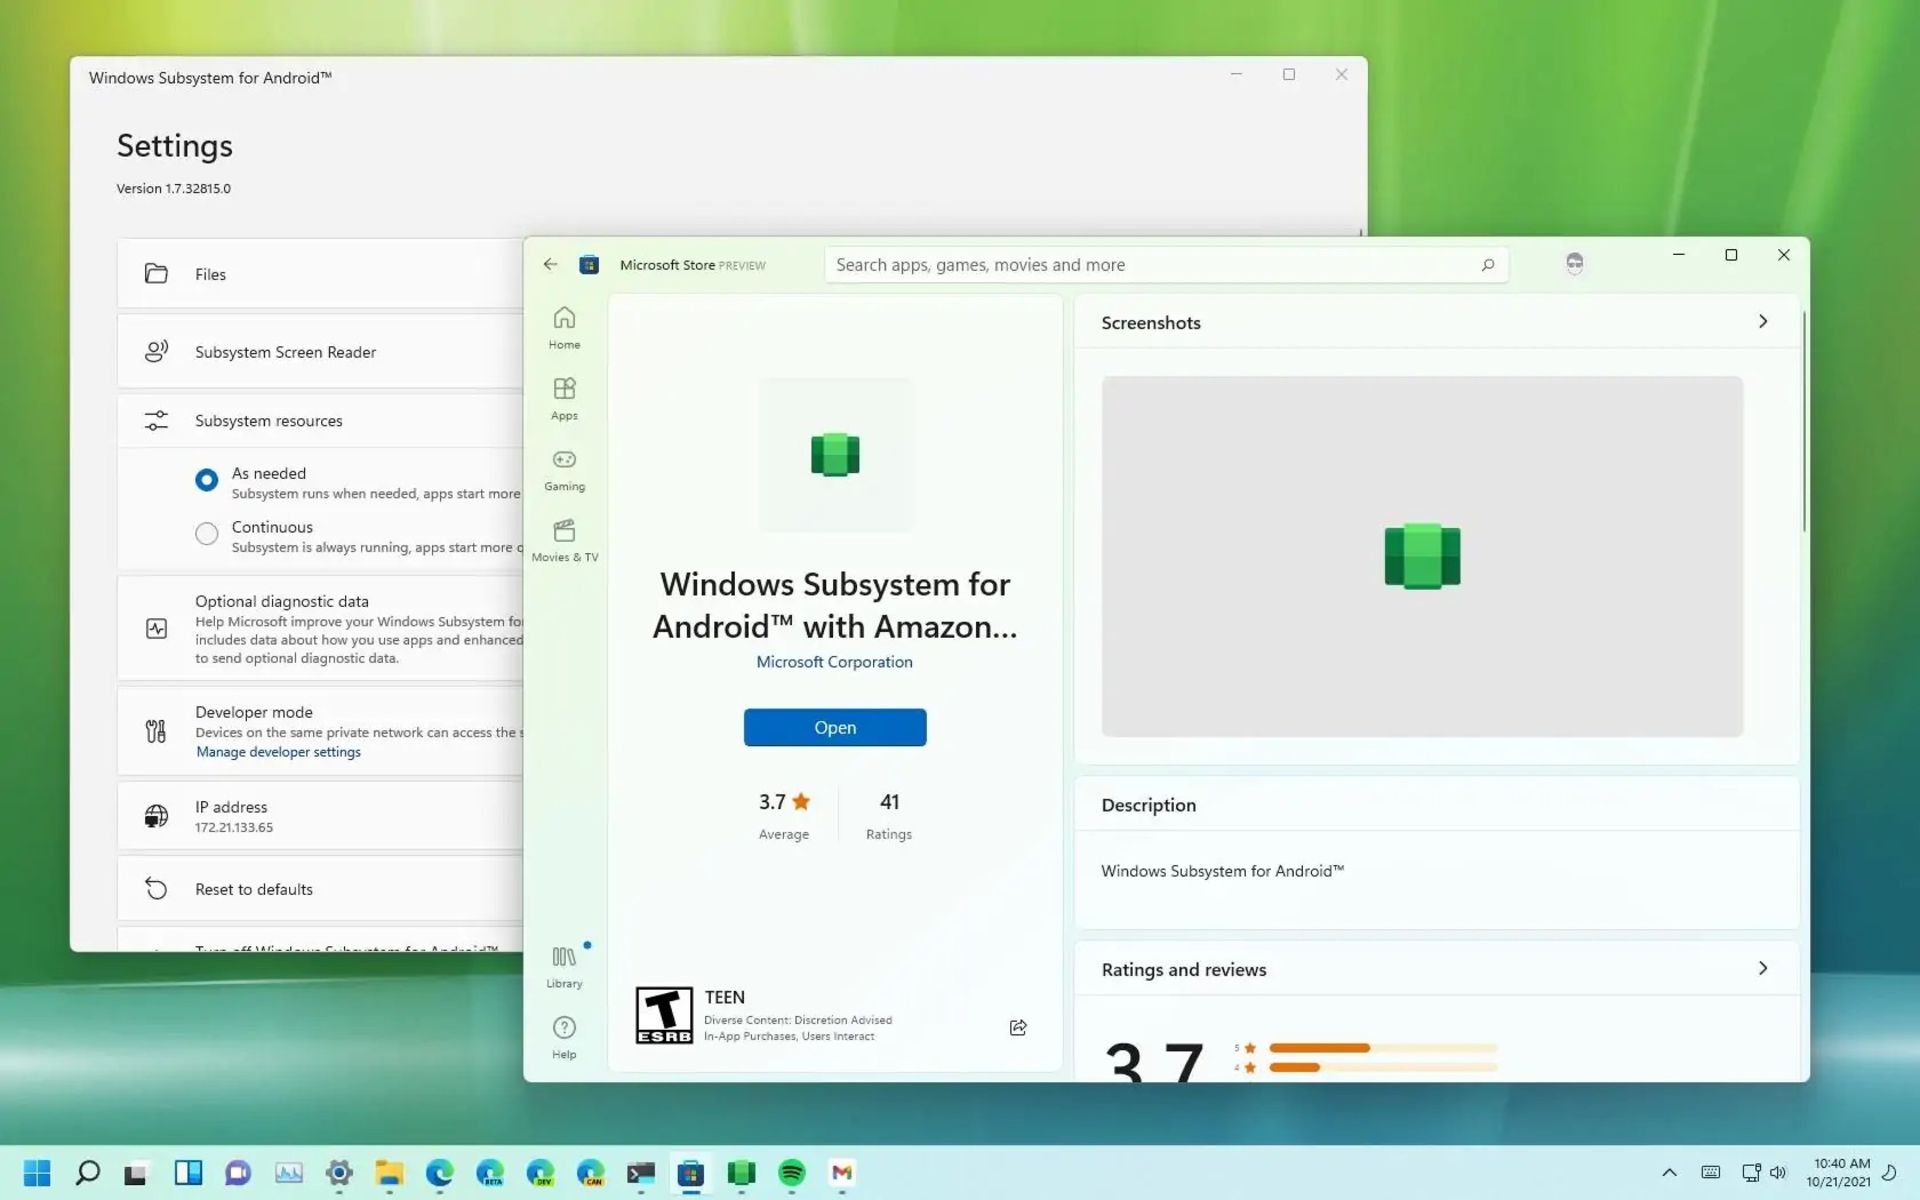Click the Open button for the Android app
1920x1200 pixels.
coord(834,727)
